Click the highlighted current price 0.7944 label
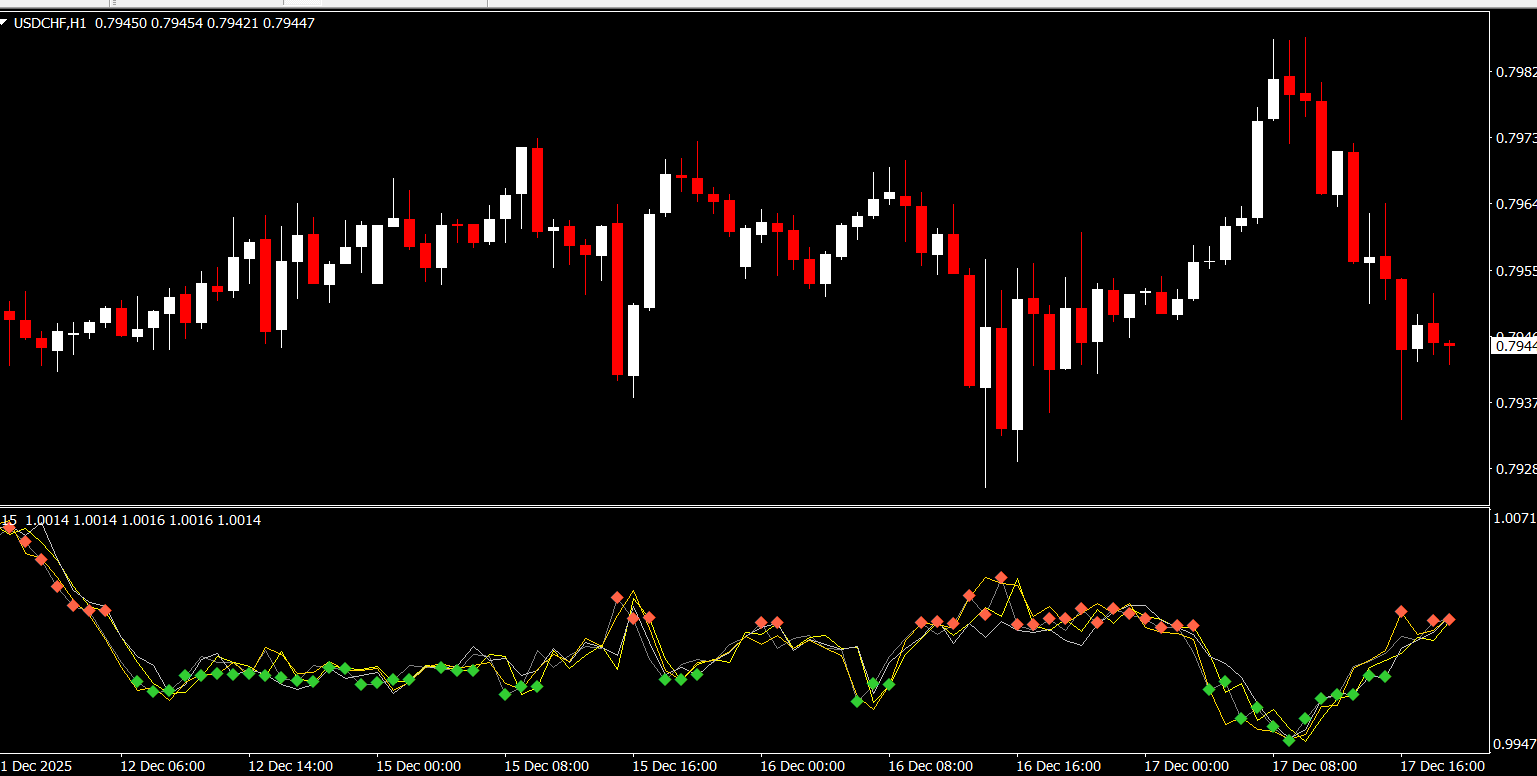 [x=1513, y=346]
